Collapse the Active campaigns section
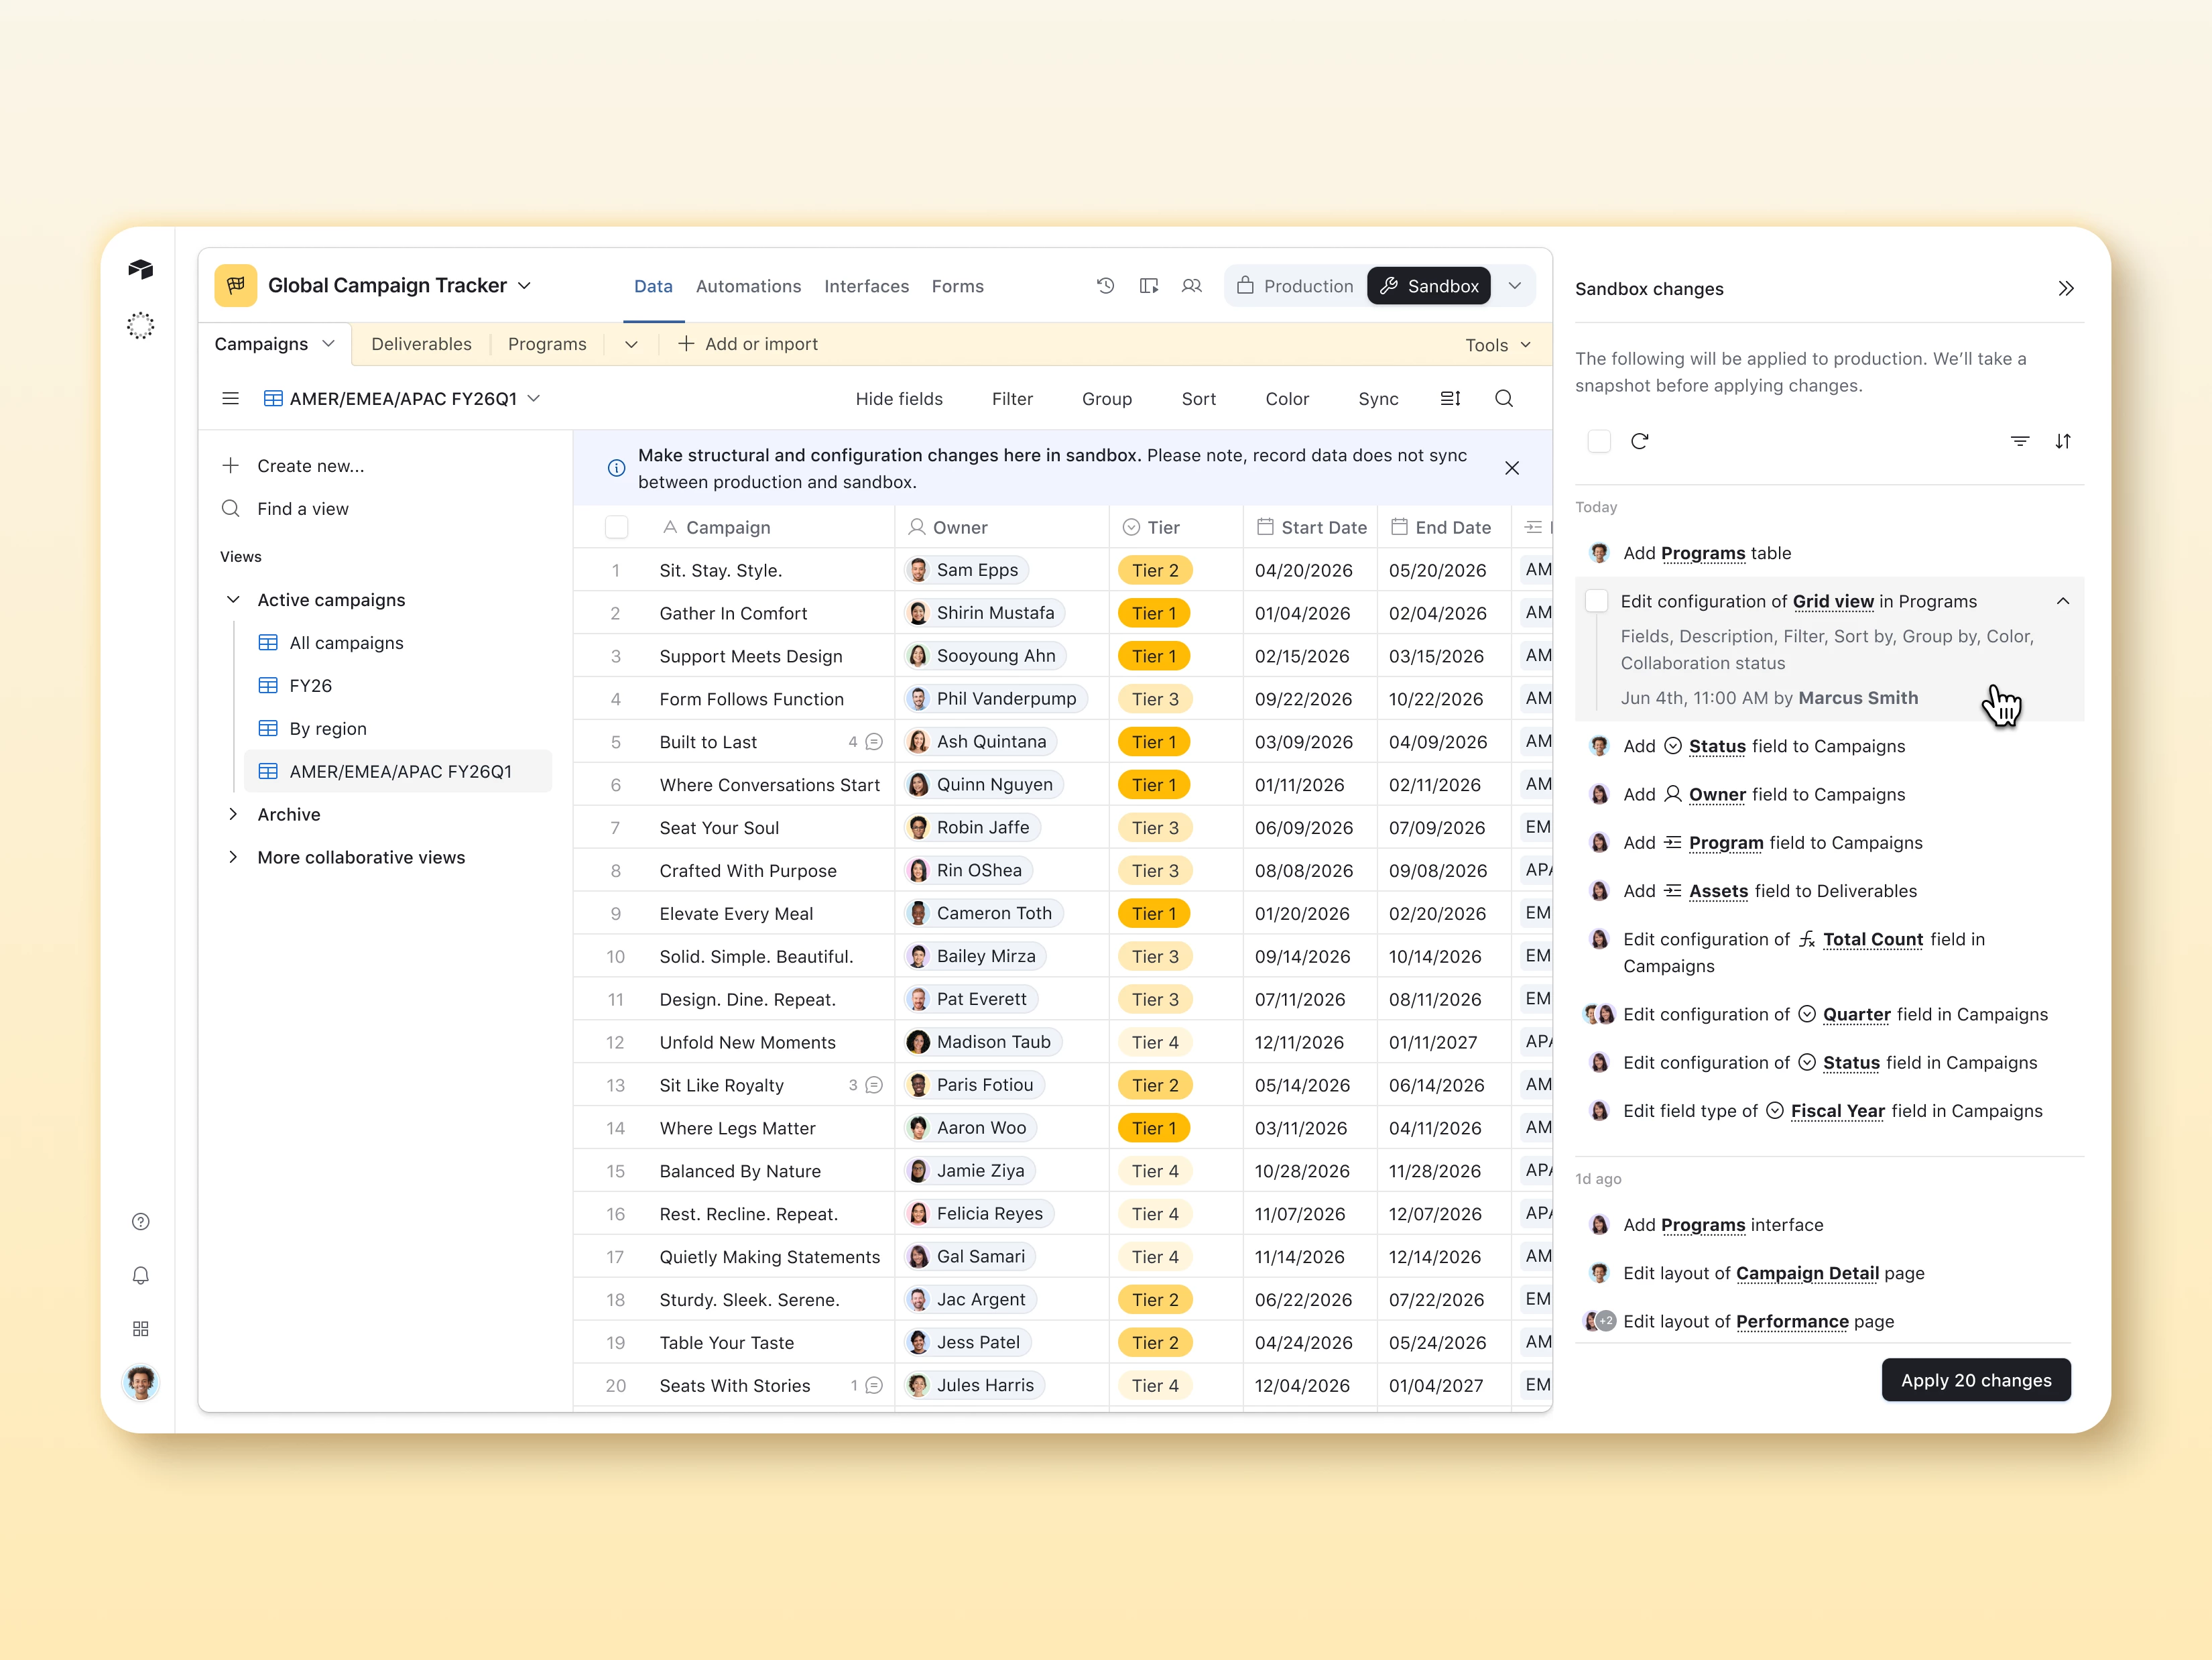The height and width of the screenshot is (1660, 2212). (x=233, y=600)
